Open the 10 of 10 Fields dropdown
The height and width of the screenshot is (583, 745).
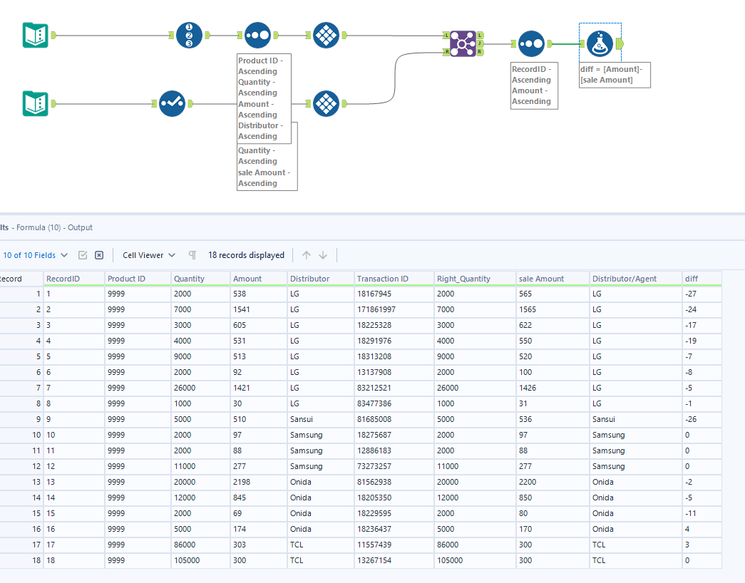click(x=35, y=255)
